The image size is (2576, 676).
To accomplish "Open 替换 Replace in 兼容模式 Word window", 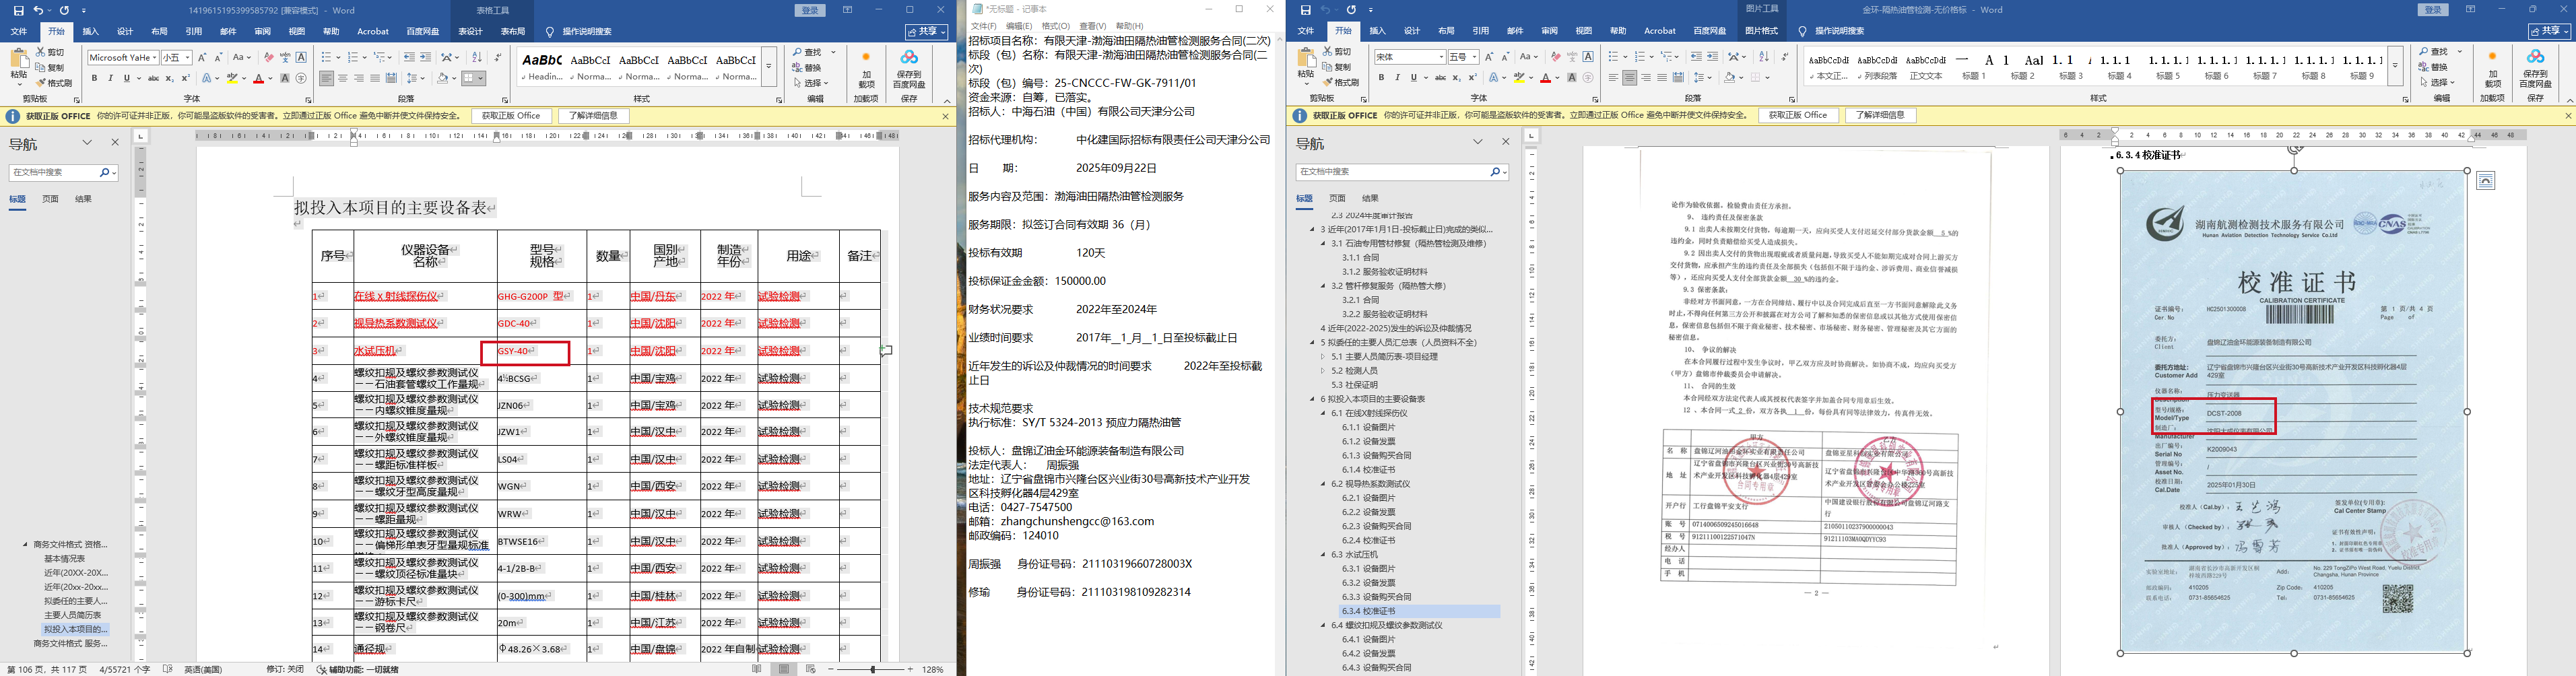I will [x=807, y=67].
